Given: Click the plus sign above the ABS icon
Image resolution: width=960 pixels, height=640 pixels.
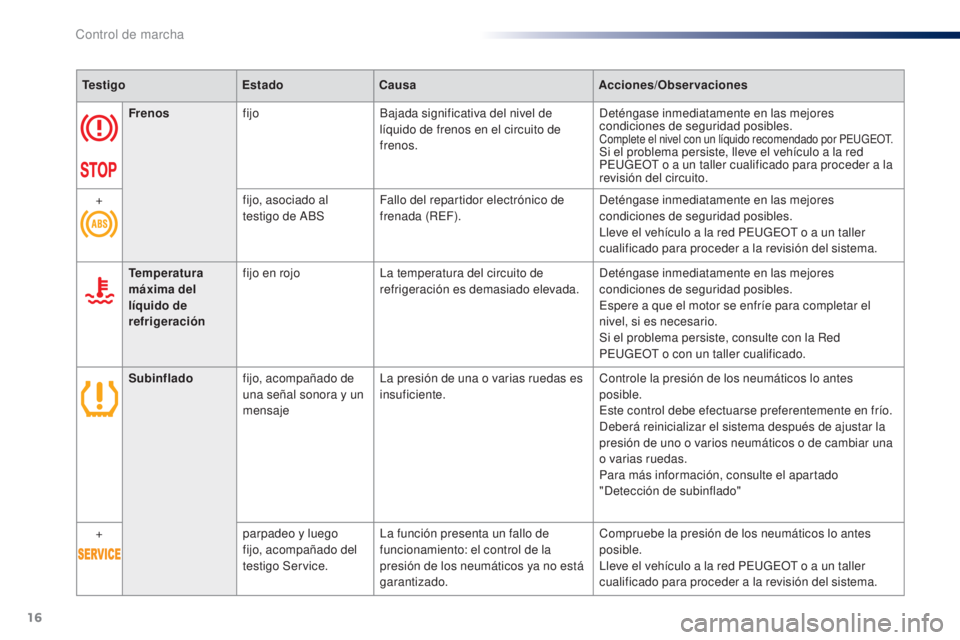Looking at the screenshot, I should click(x=99, y=201).
